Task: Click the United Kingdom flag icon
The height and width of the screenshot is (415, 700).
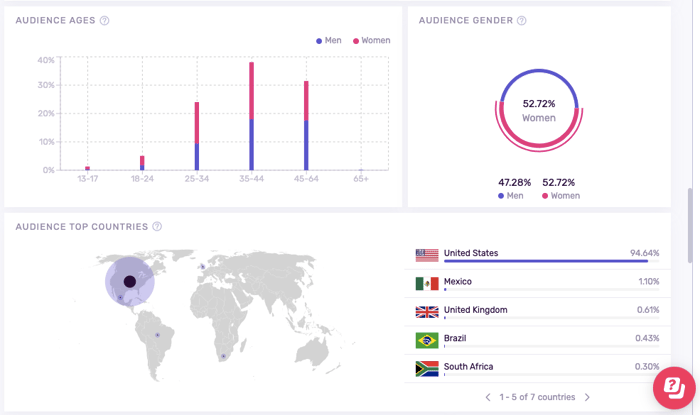Action: click(427, 311)
